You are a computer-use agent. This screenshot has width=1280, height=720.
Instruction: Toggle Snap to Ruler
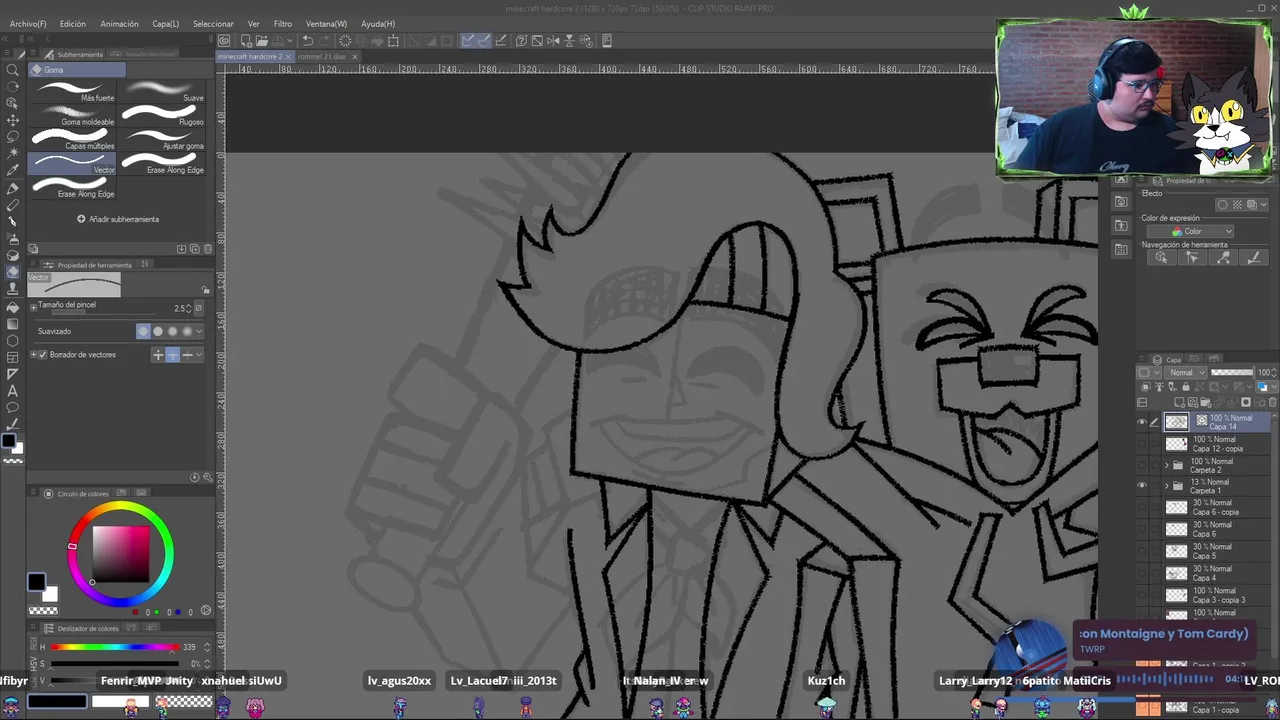pyautogui.click(x=468, y=41)
